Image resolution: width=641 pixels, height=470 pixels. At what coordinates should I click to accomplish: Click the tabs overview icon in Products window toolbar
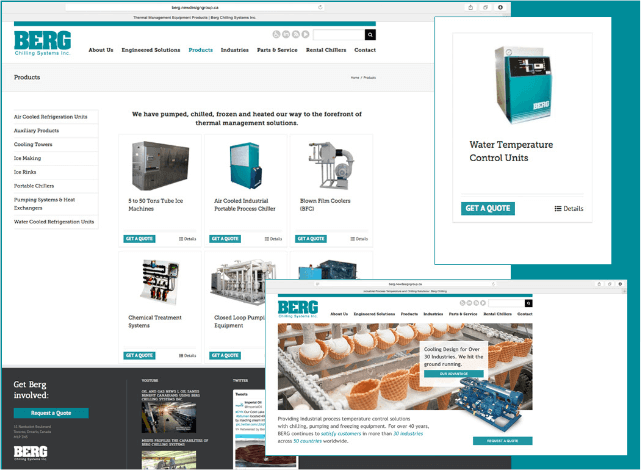coord(485,7)
